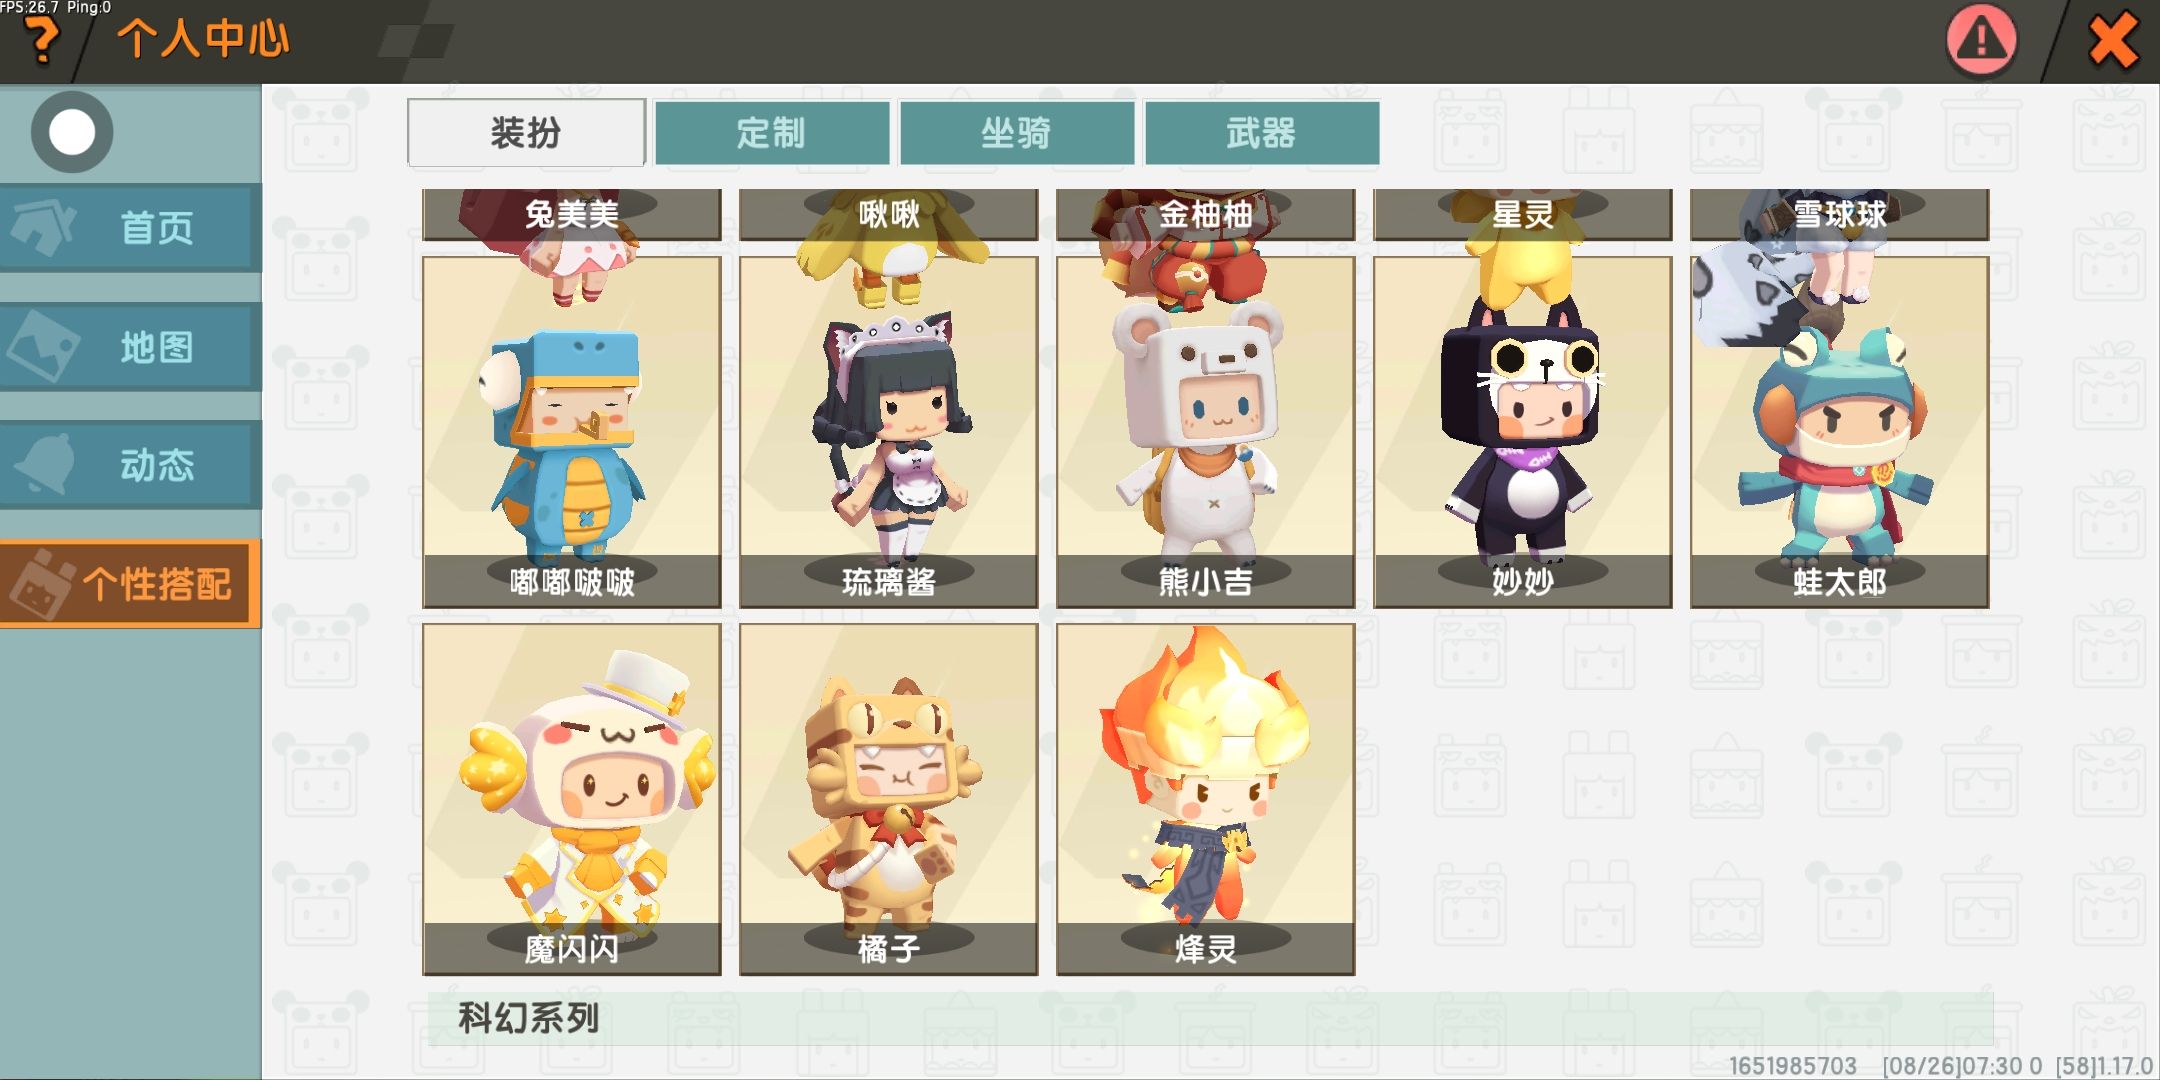
Task: Click the red warning alert icon
Action: pos(1981,40)
